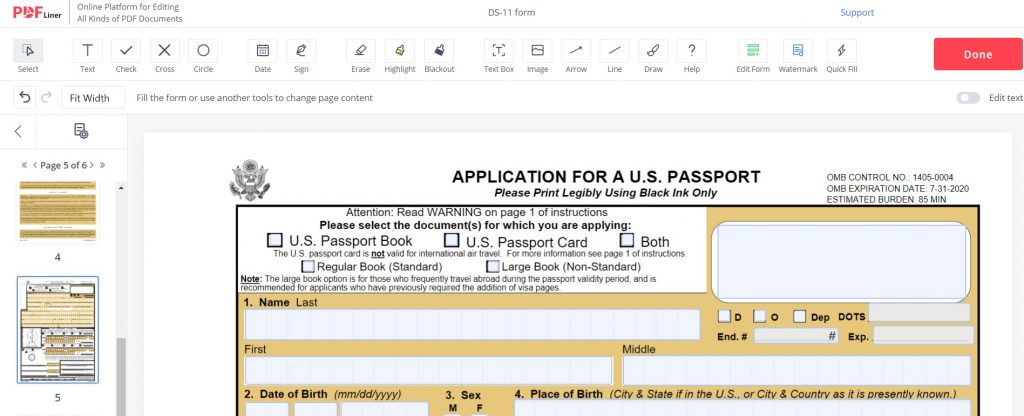The width and height of the screenshot is (1024, 416).
Task: Click the PDFLiner logo
Action: tap(37, 12)
